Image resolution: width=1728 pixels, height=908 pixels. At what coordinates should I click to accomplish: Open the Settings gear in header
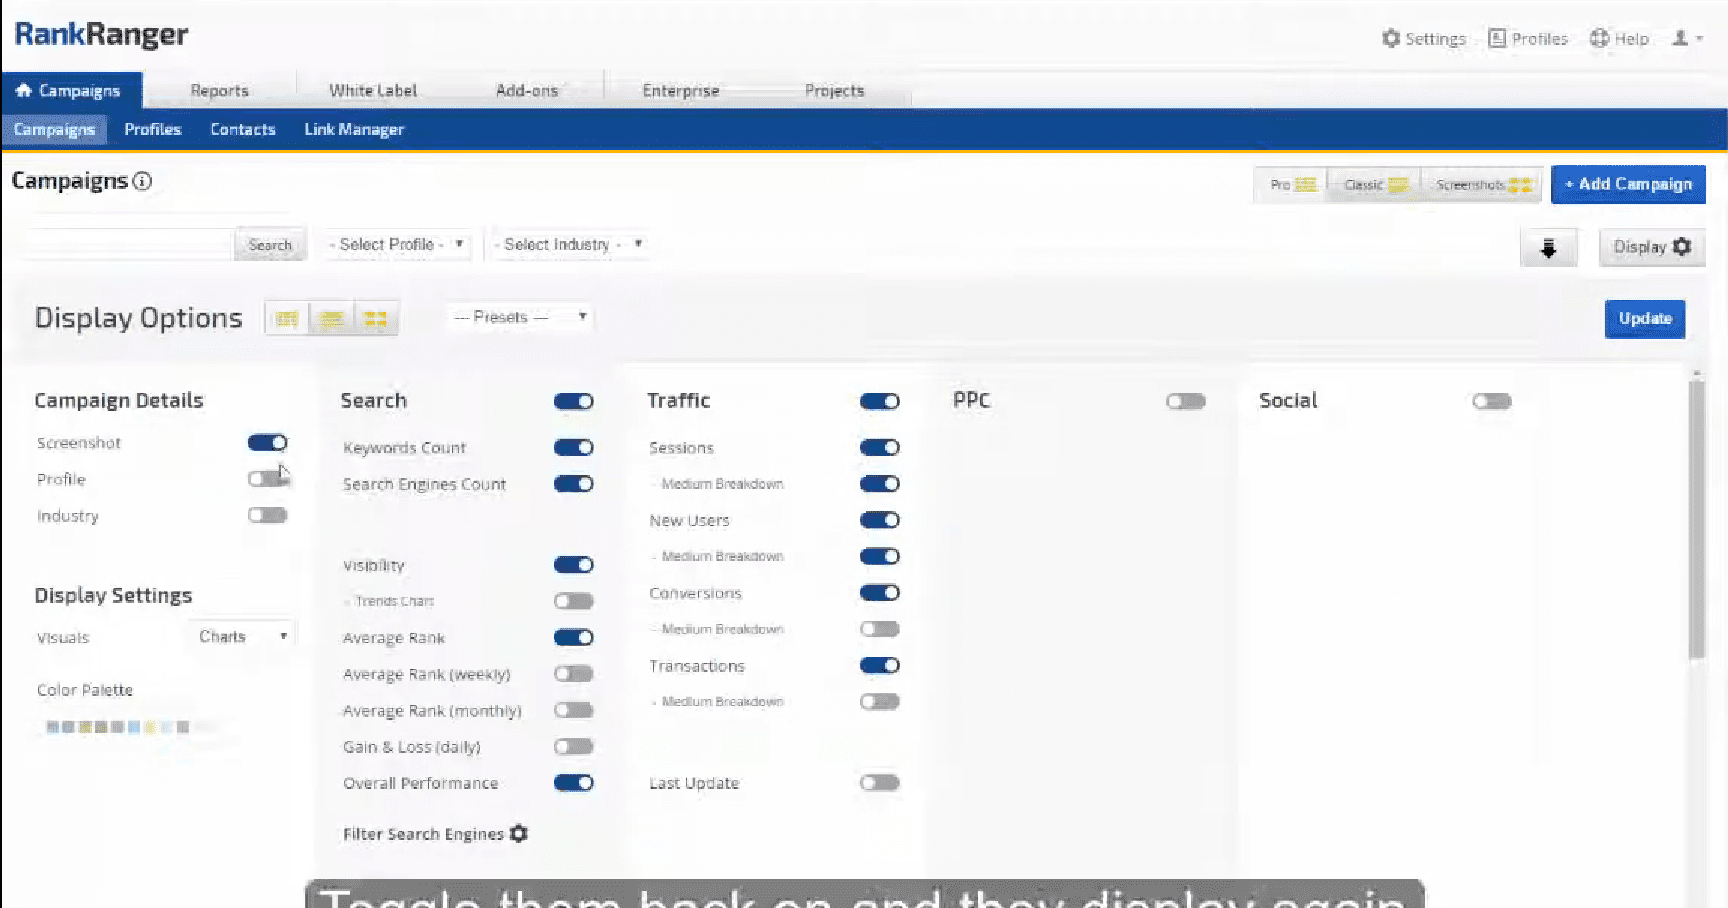click(1423, 39)
